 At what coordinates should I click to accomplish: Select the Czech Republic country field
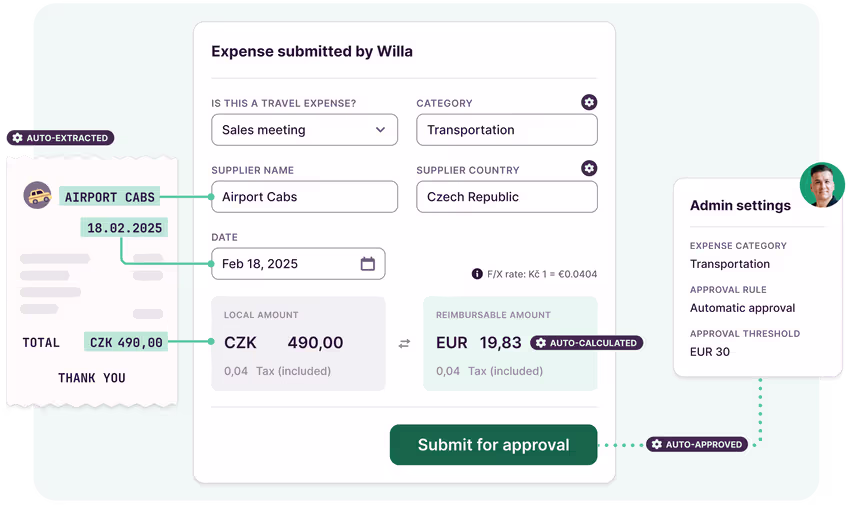(x=506, y=197)
